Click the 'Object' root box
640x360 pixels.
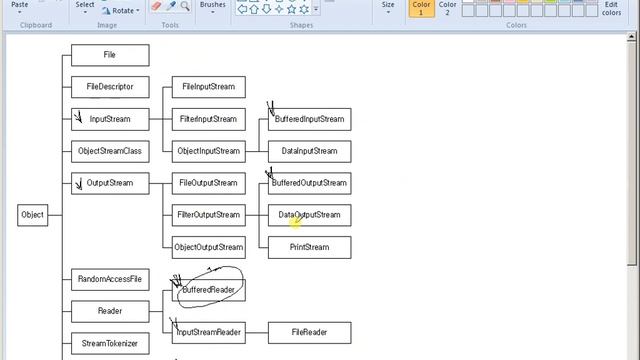coord(33,215)
